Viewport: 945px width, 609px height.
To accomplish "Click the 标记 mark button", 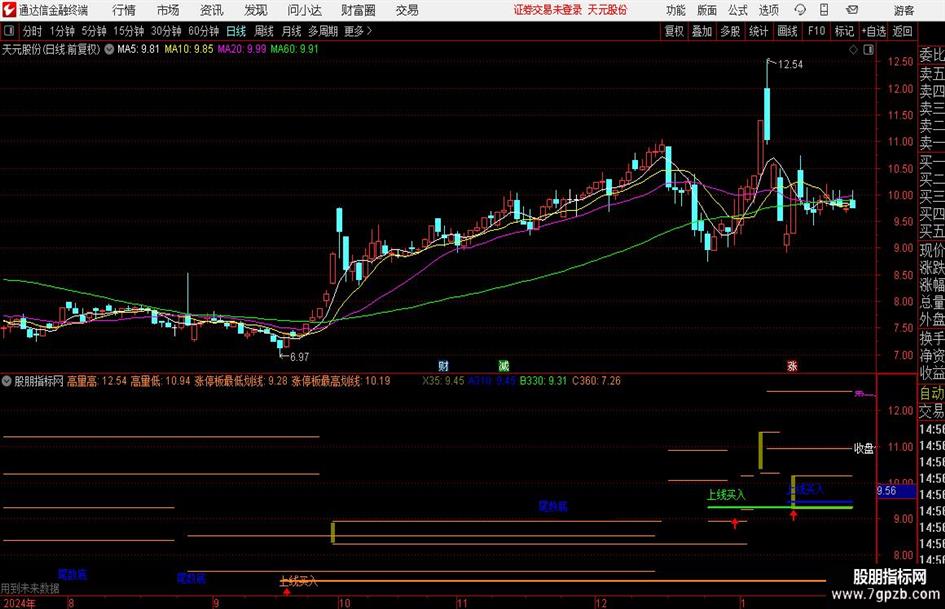I will click(844, 31).
